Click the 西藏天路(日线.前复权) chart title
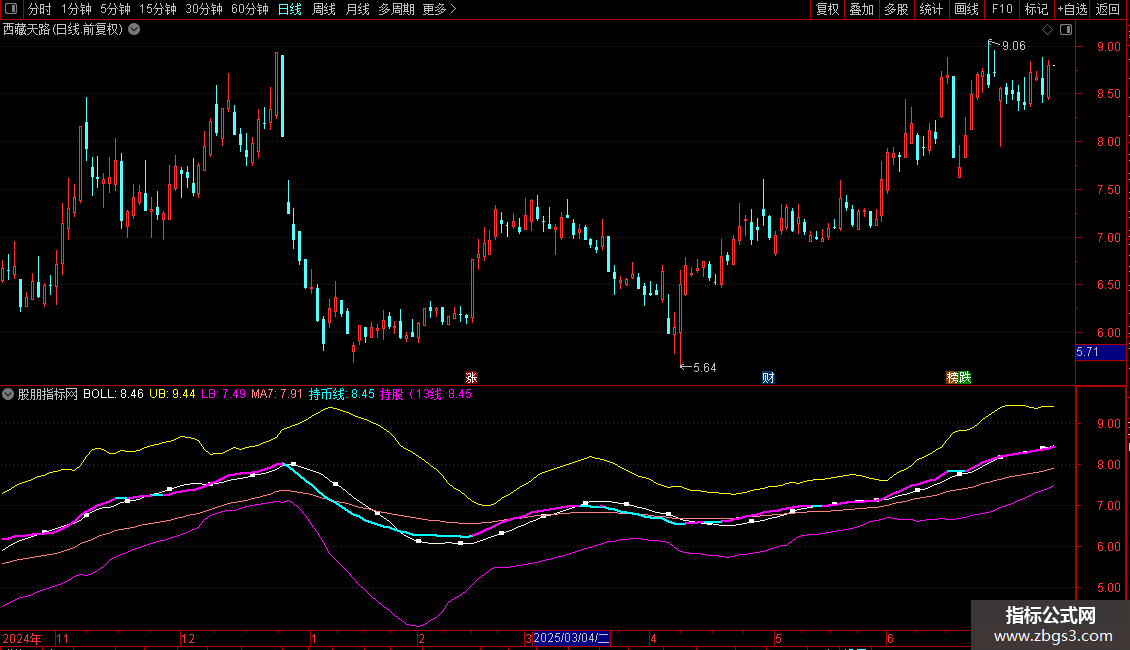 63,30
